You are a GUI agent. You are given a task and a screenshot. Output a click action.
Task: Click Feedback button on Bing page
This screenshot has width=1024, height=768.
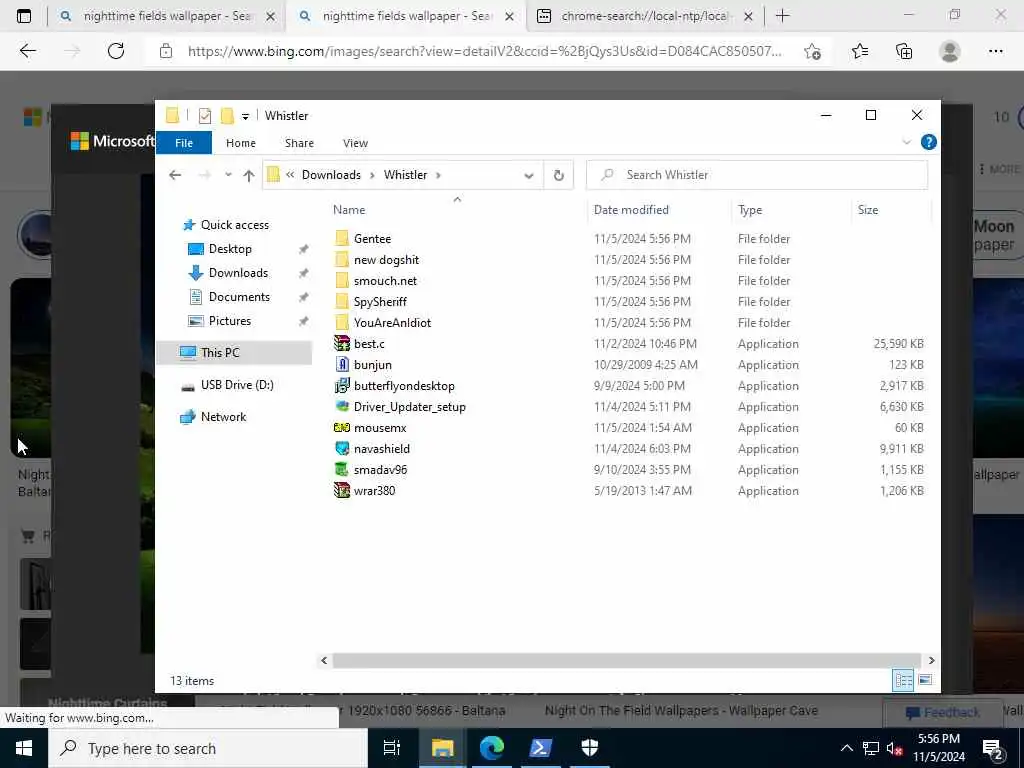pyautogui.click(x=942, y=712)
